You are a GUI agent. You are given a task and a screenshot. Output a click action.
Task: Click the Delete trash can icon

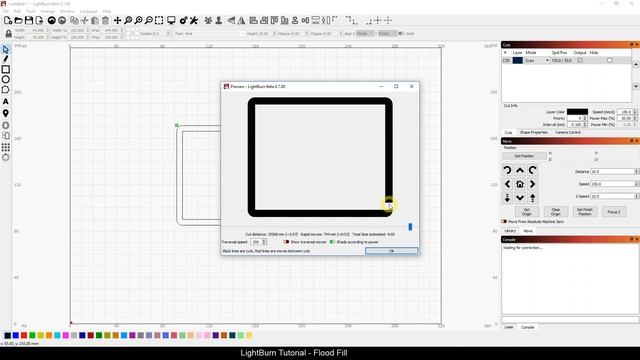(x=105, y=20)
